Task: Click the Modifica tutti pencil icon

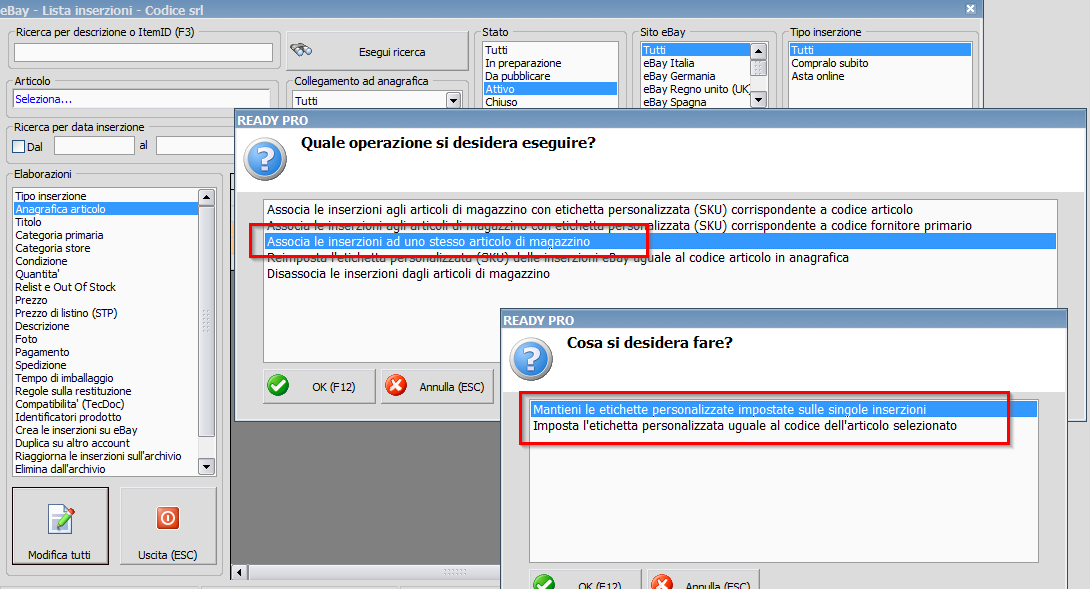Action: [x=60, y=519]
